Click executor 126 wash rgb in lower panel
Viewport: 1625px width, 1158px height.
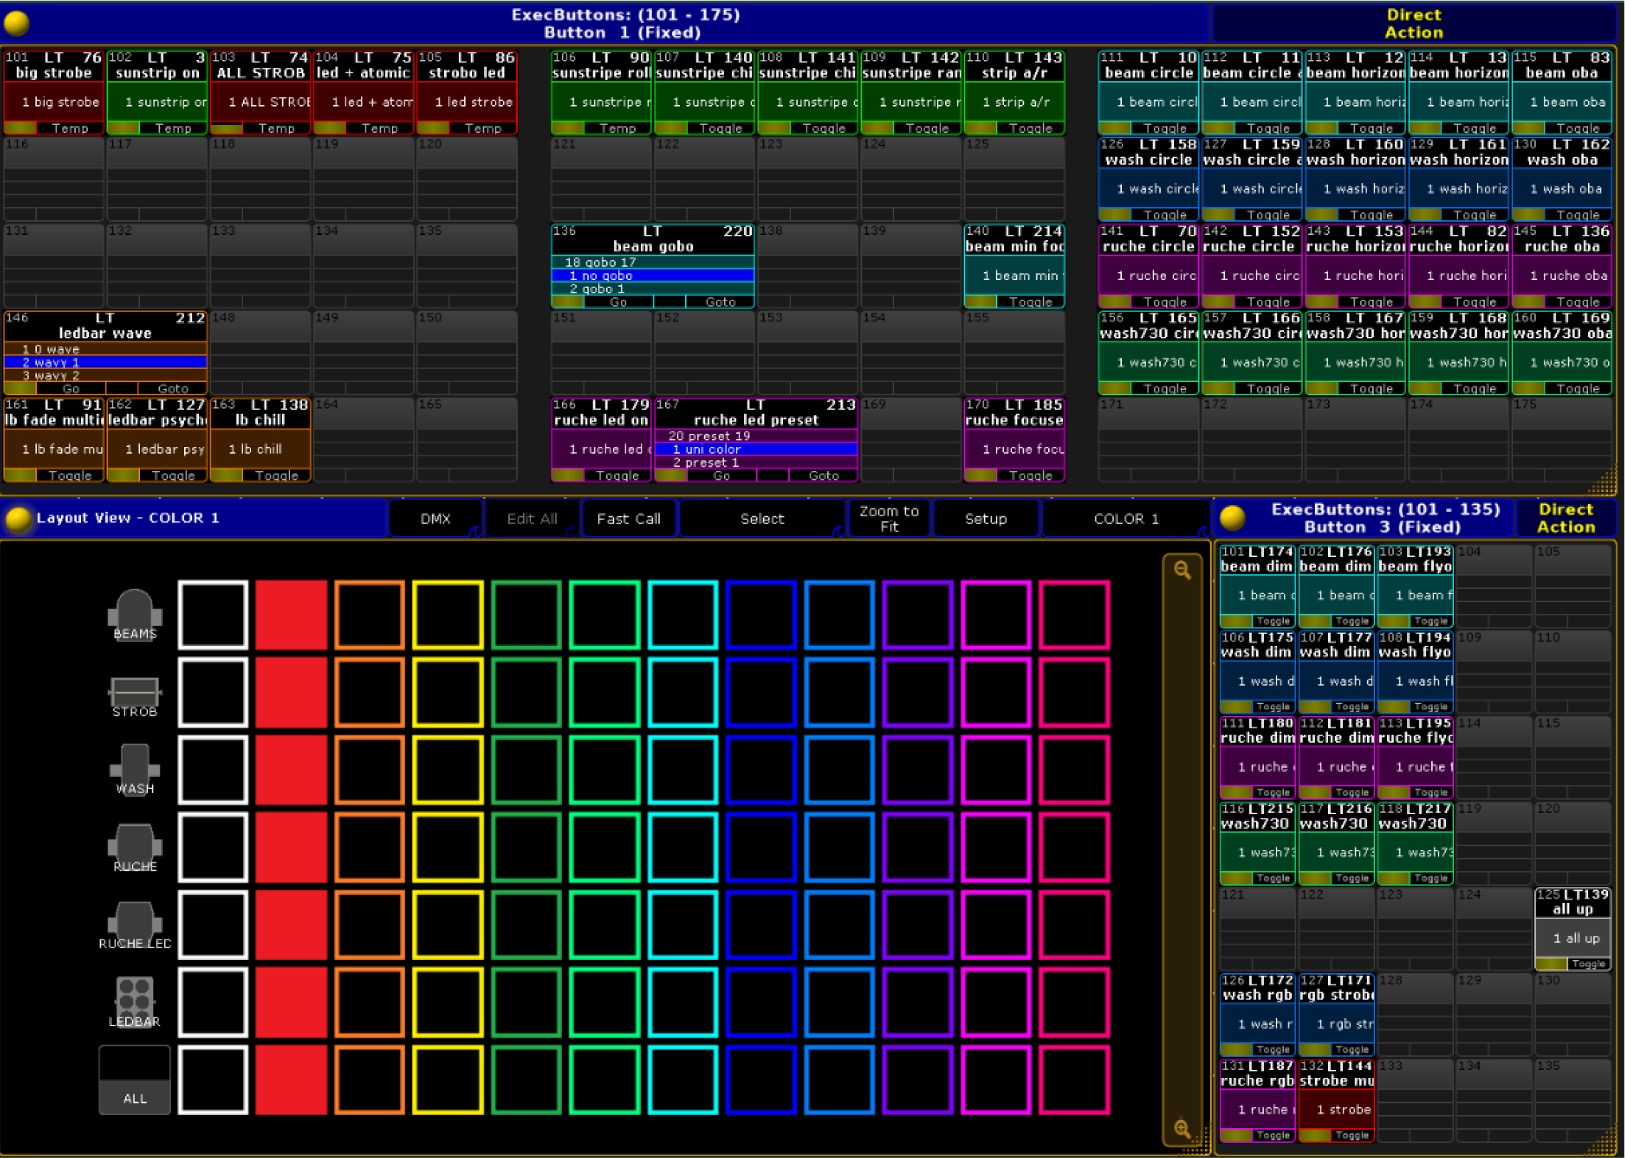(1258, 1015)
